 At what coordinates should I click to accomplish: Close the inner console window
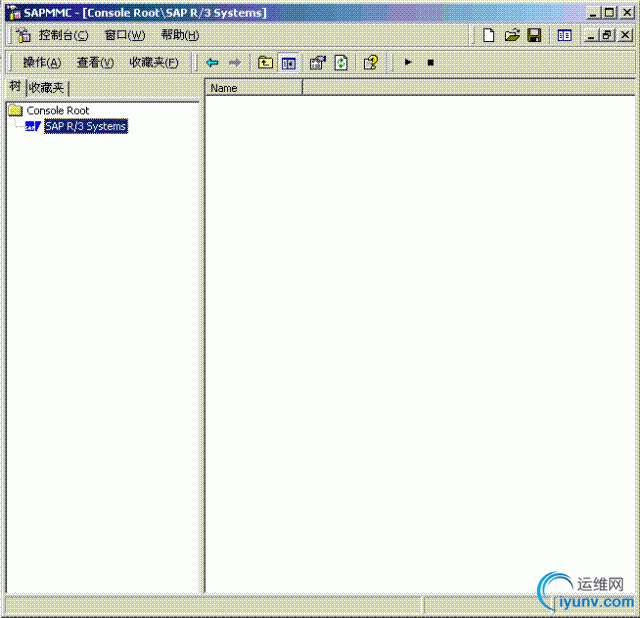(x=625, y=36)
